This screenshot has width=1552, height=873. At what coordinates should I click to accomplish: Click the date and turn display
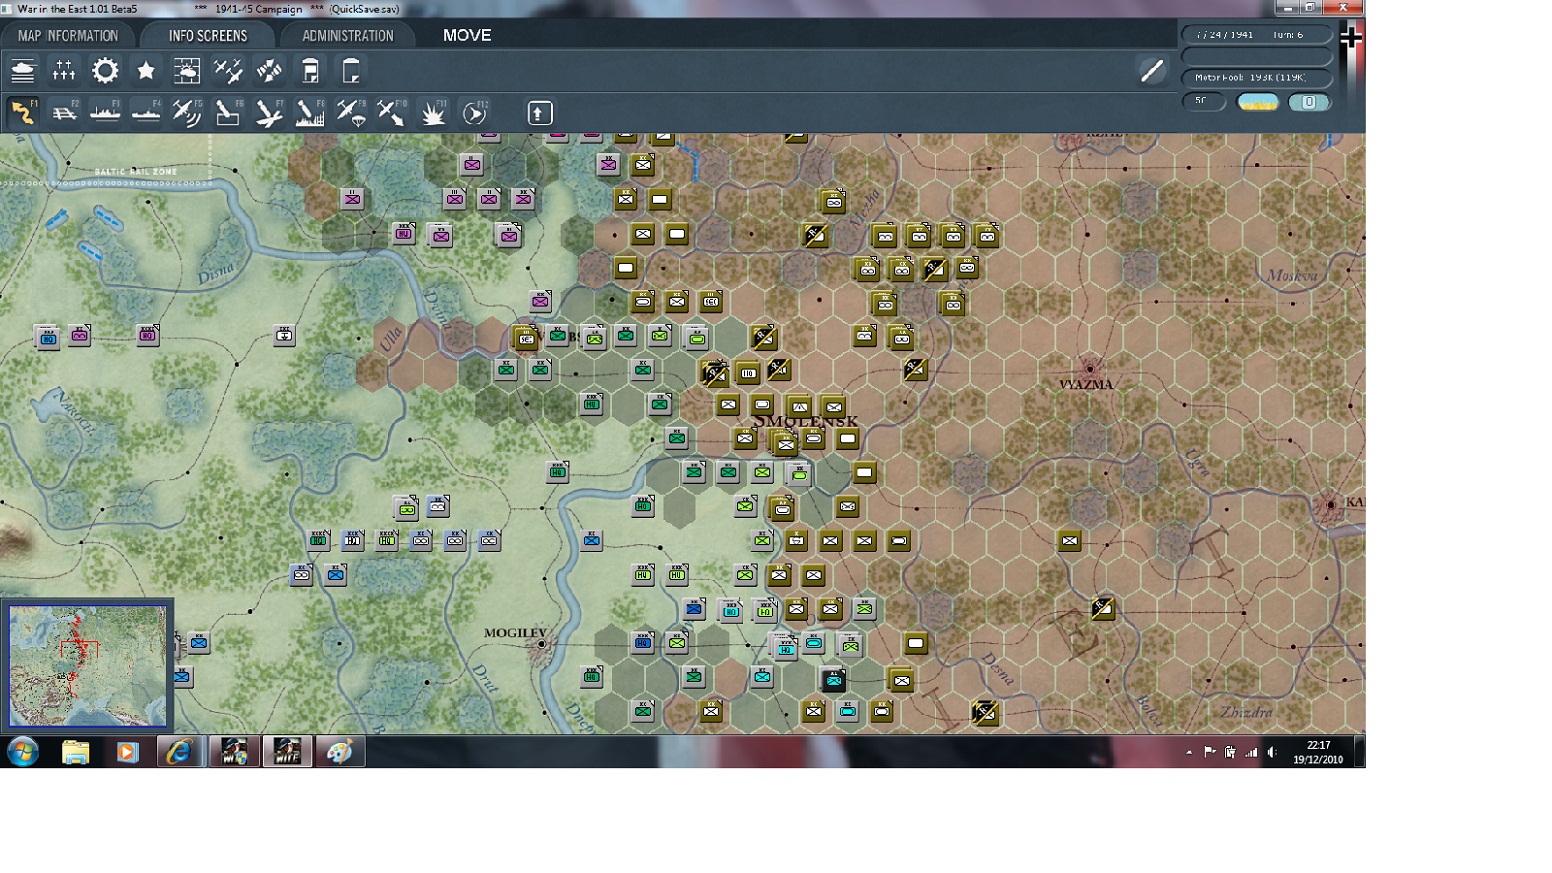[x=1257, y=35]
